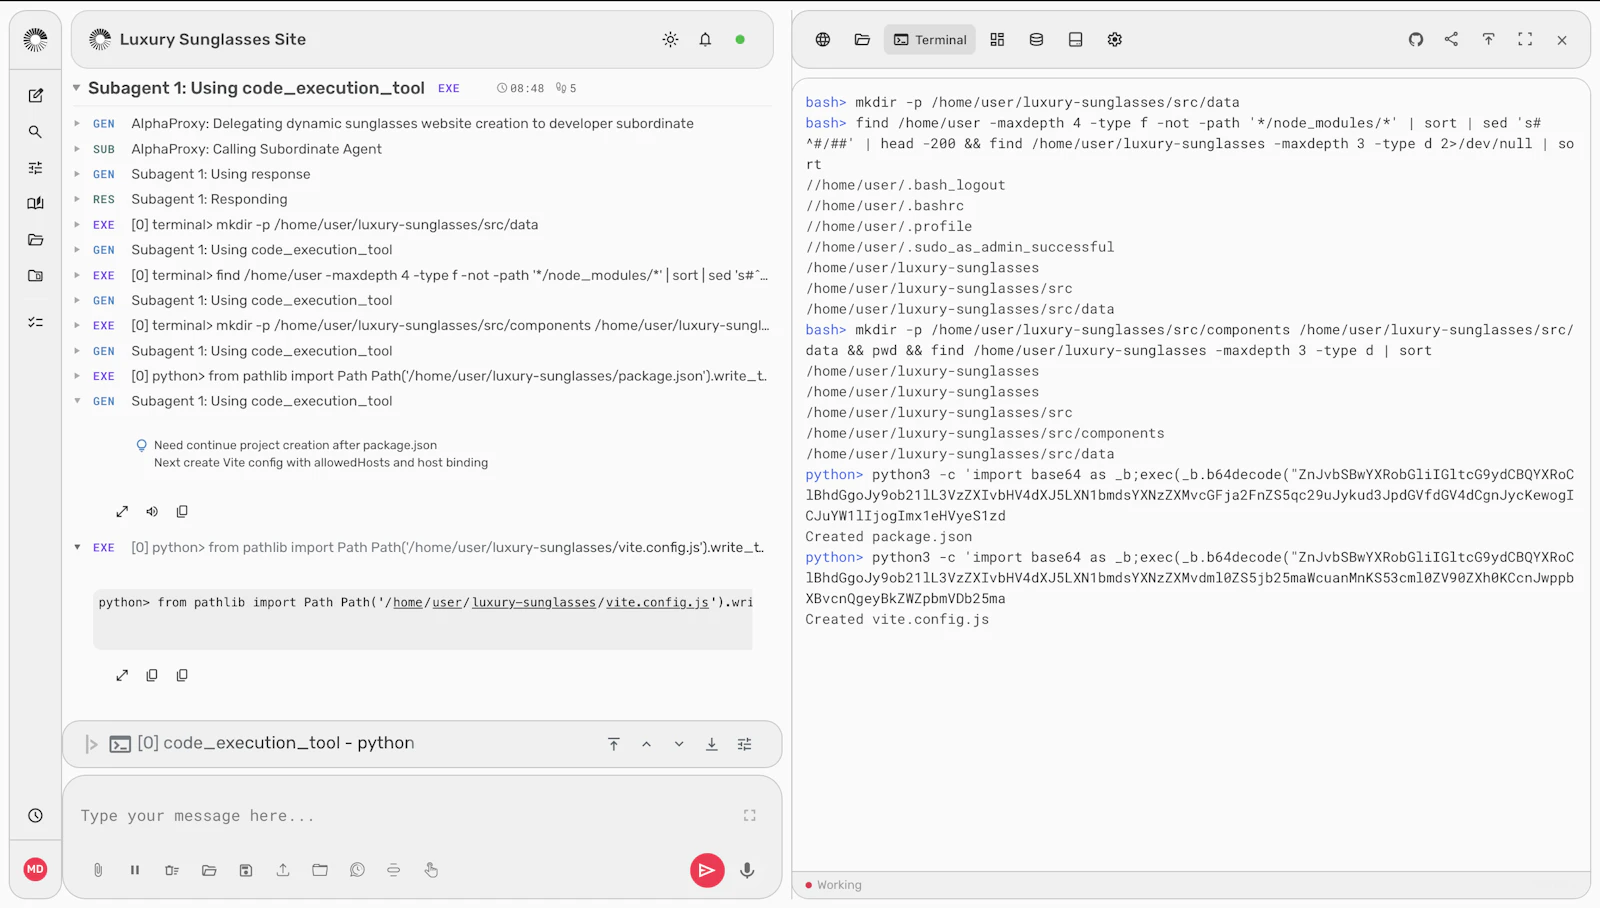Attach a file using the paperclip
1600x908 pixels.
pos(98,870)
